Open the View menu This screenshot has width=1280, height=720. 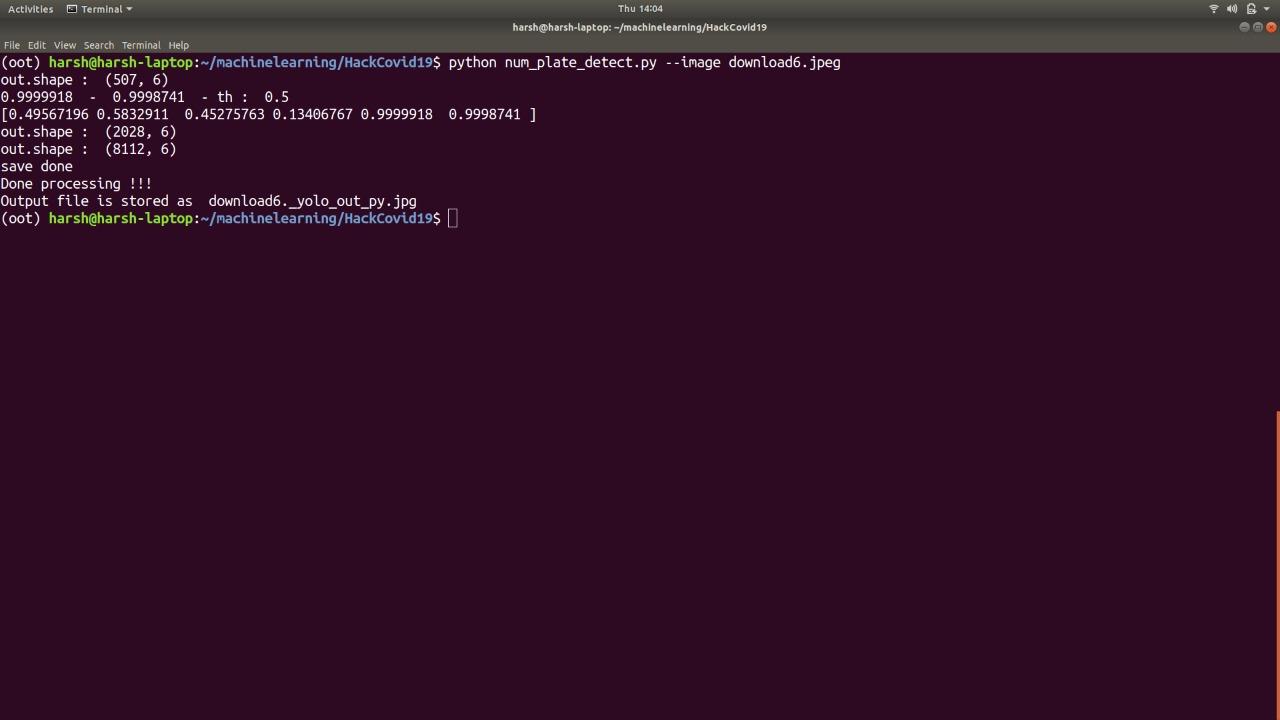click(x=64, y=45)
